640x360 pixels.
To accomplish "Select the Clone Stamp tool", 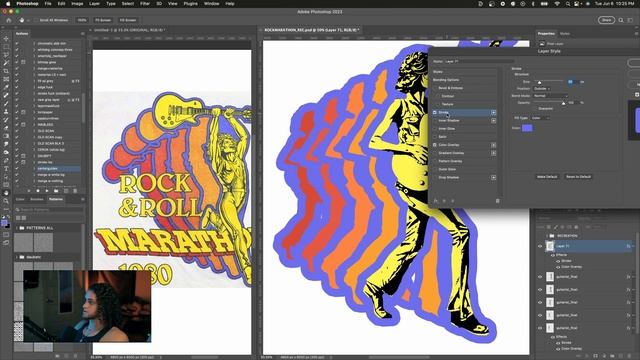I will point(6,111).
